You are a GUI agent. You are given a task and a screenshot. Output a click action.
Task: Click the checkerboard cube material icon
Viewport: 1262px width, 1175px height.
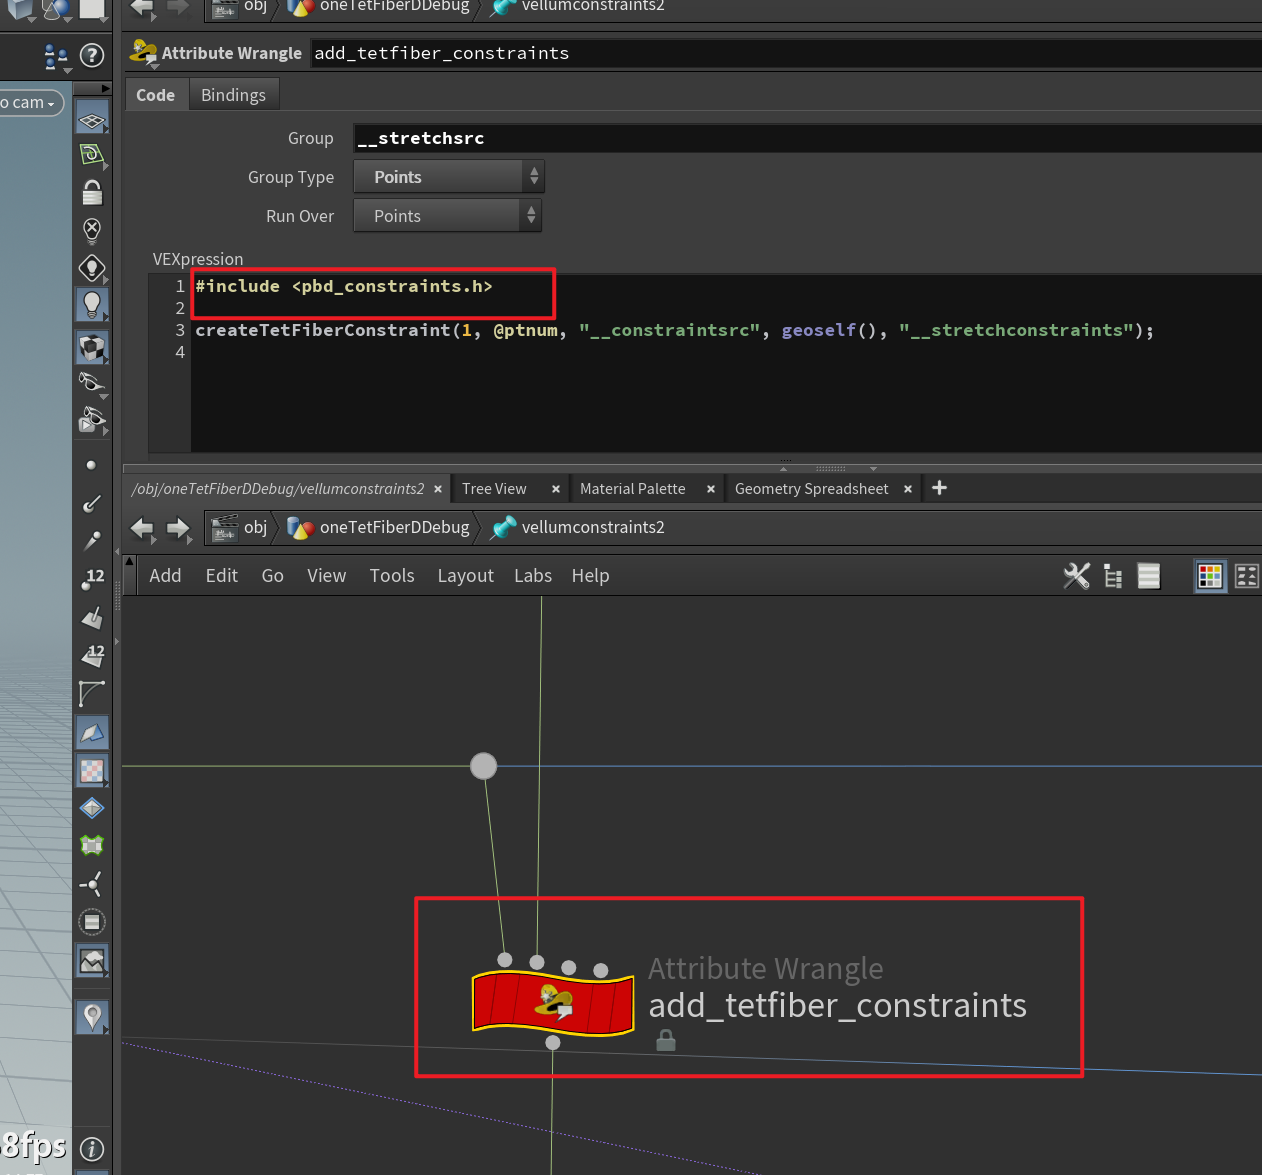pos(92,348)
